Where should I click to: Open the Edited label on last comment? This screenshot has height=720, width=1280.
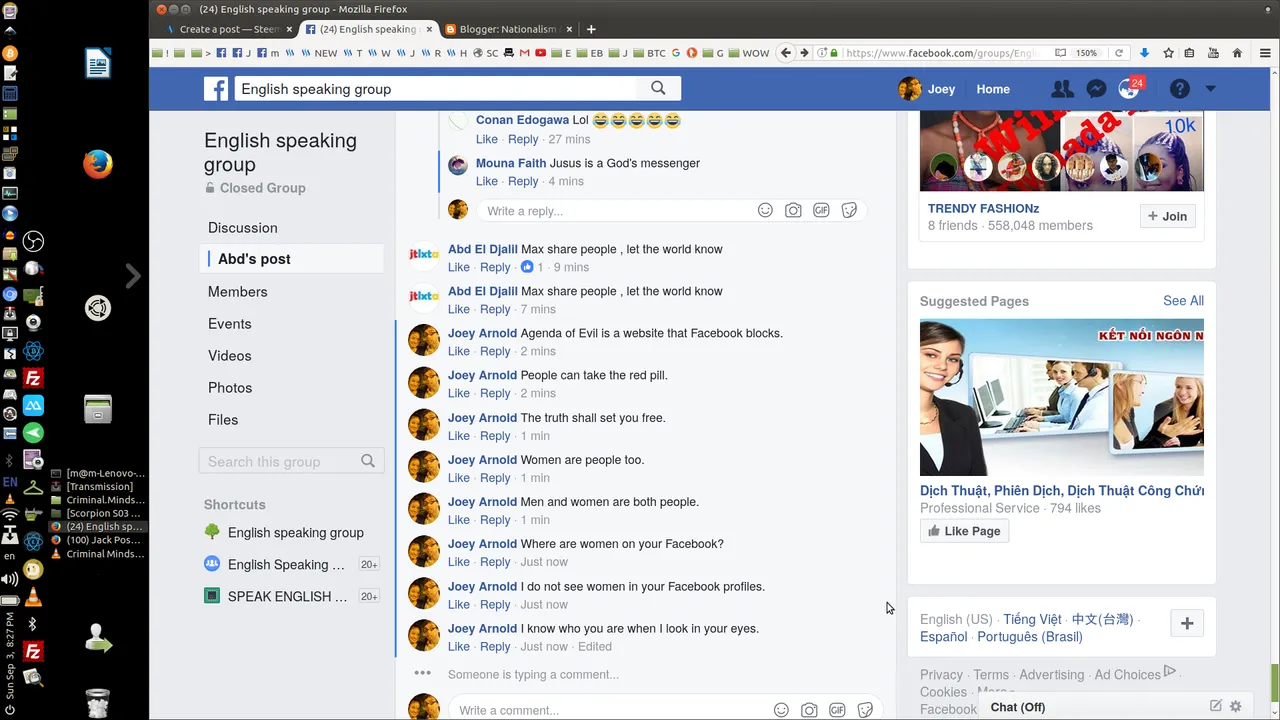coord(595,647)
